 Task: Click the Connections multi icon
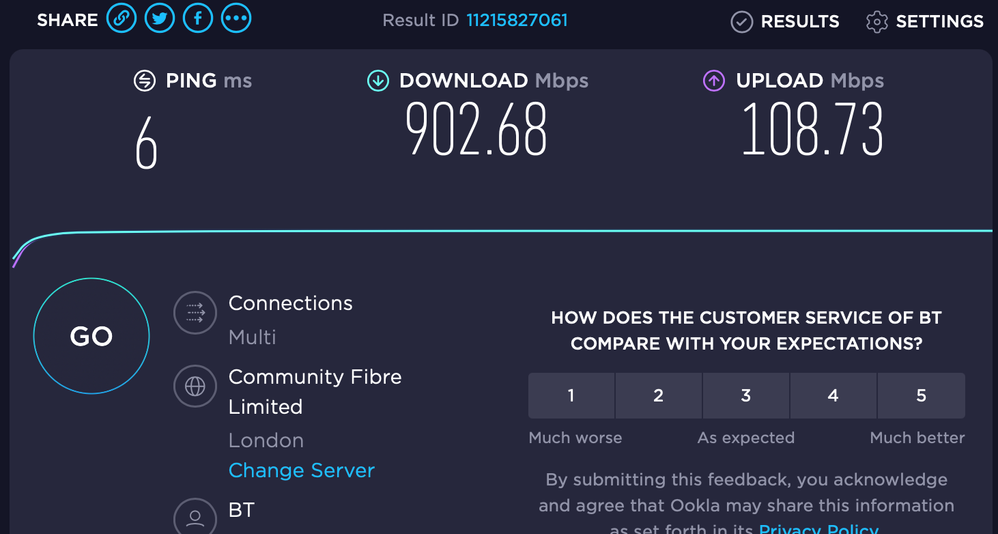195,313
